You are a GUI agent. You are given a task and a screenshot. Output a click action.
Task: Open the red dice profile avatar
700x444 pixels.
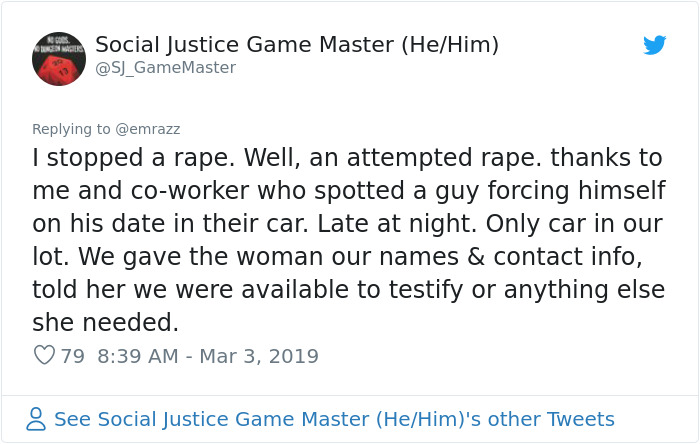point(59,59)
